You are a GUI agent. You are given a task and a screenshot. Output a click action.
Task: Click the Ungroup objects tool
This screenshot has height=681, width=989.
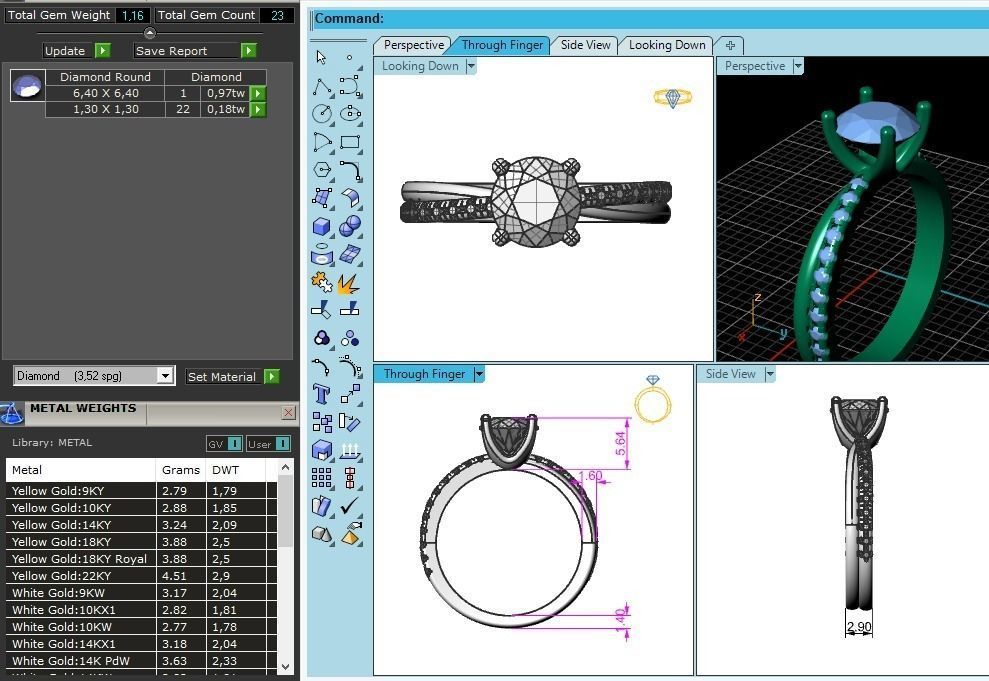pos(349,339)
